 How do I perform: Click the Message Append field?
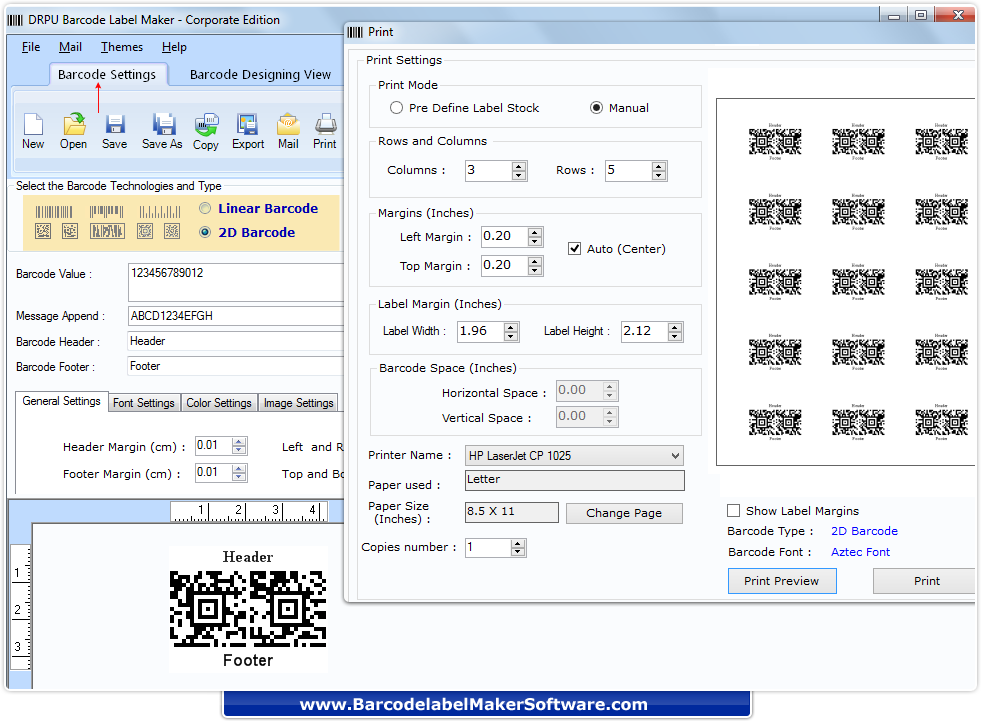[x=236, y=316]
